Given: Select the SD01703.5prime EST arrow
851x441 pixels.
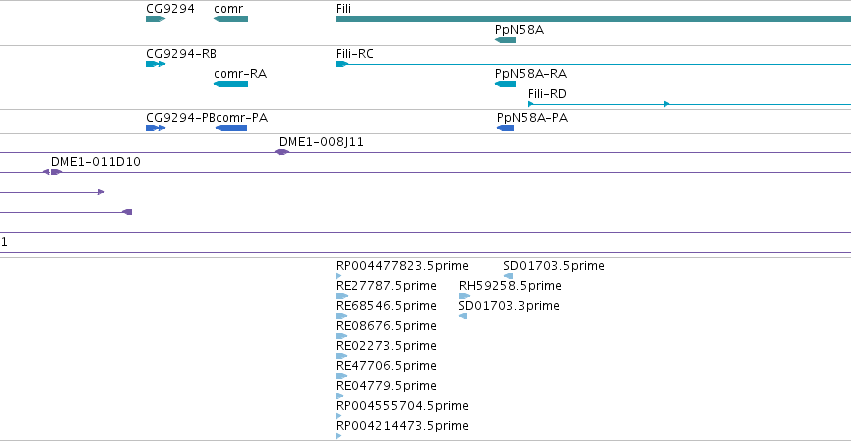Looking at the screenshot, I should click(509, 276).
